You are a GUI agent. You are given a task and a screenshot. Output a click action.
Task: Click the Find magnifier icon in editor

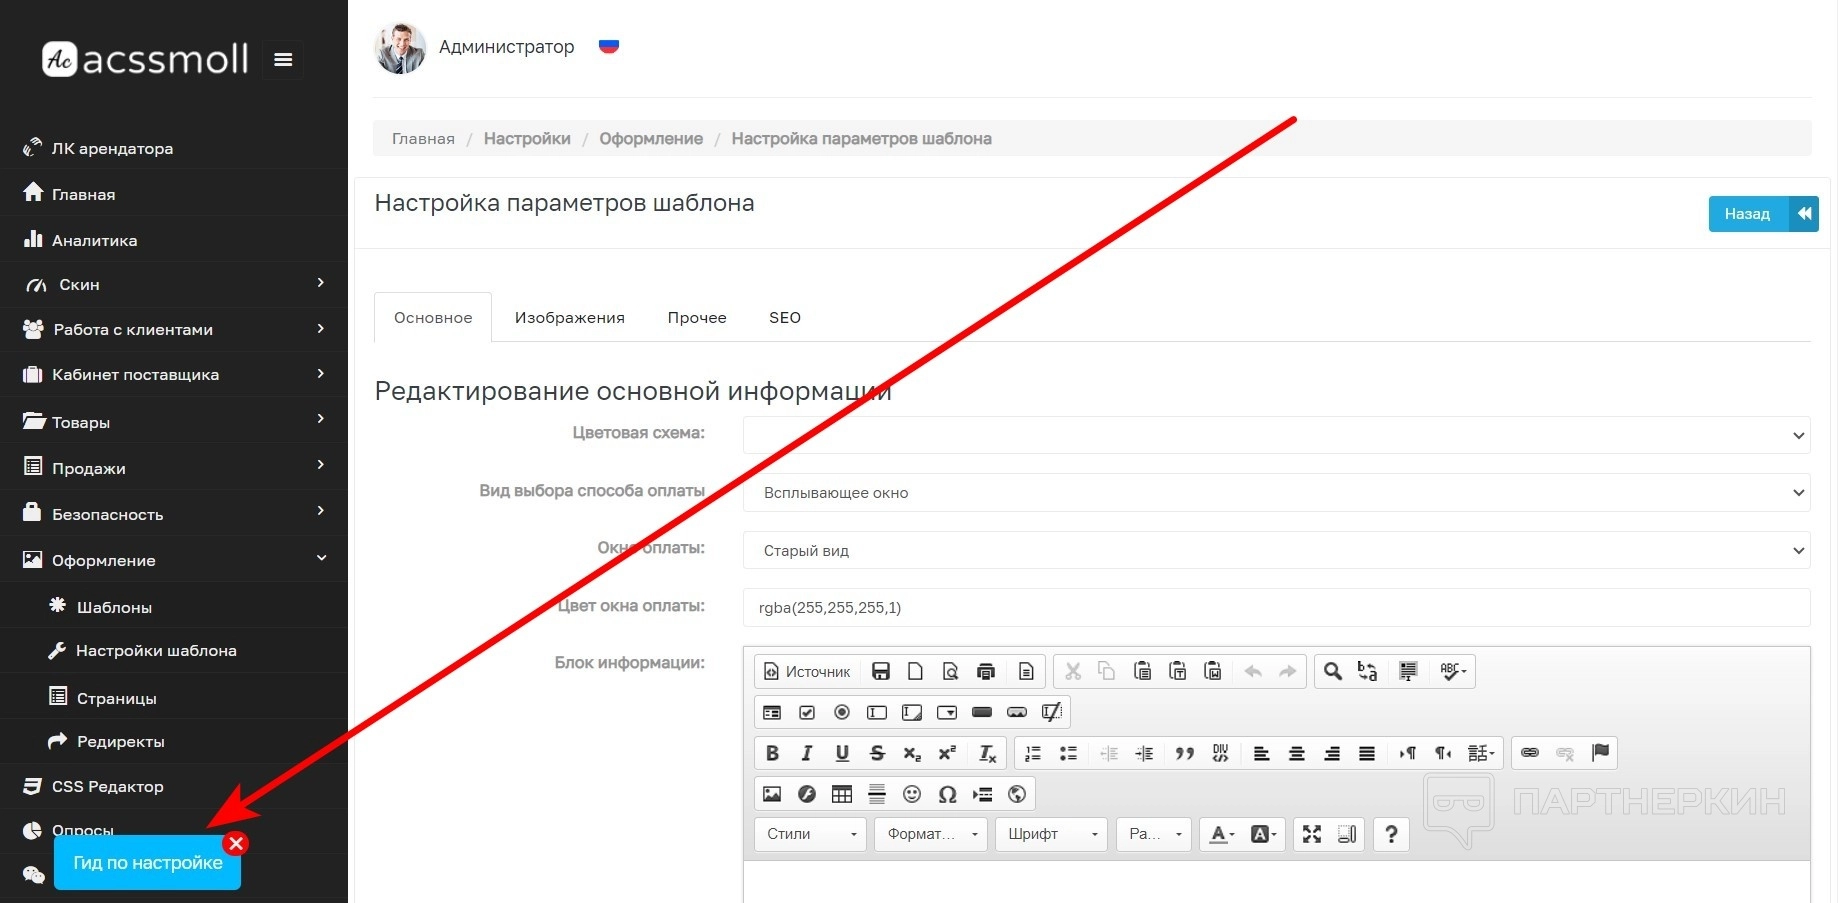[1332, 671]
